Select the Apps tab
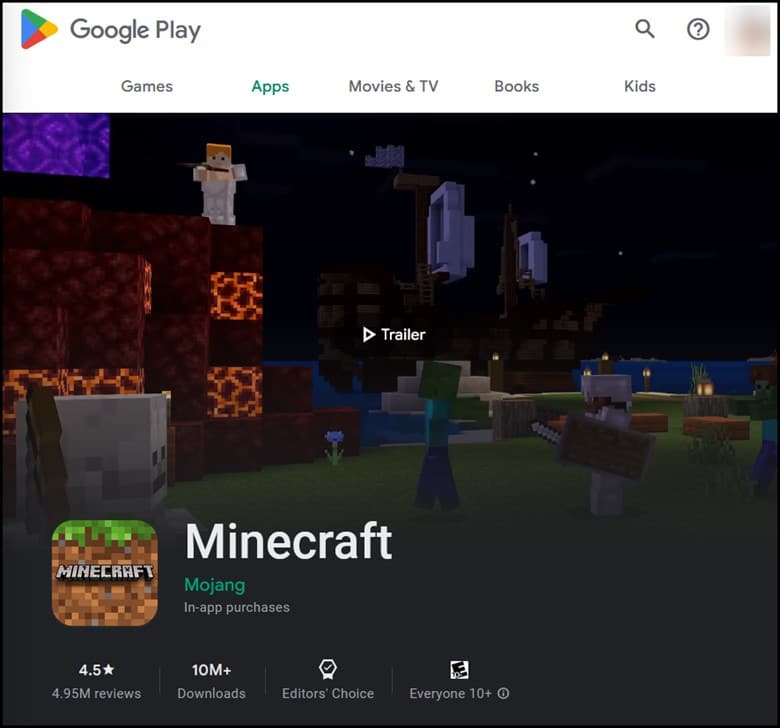 click(x=270, y=87)
